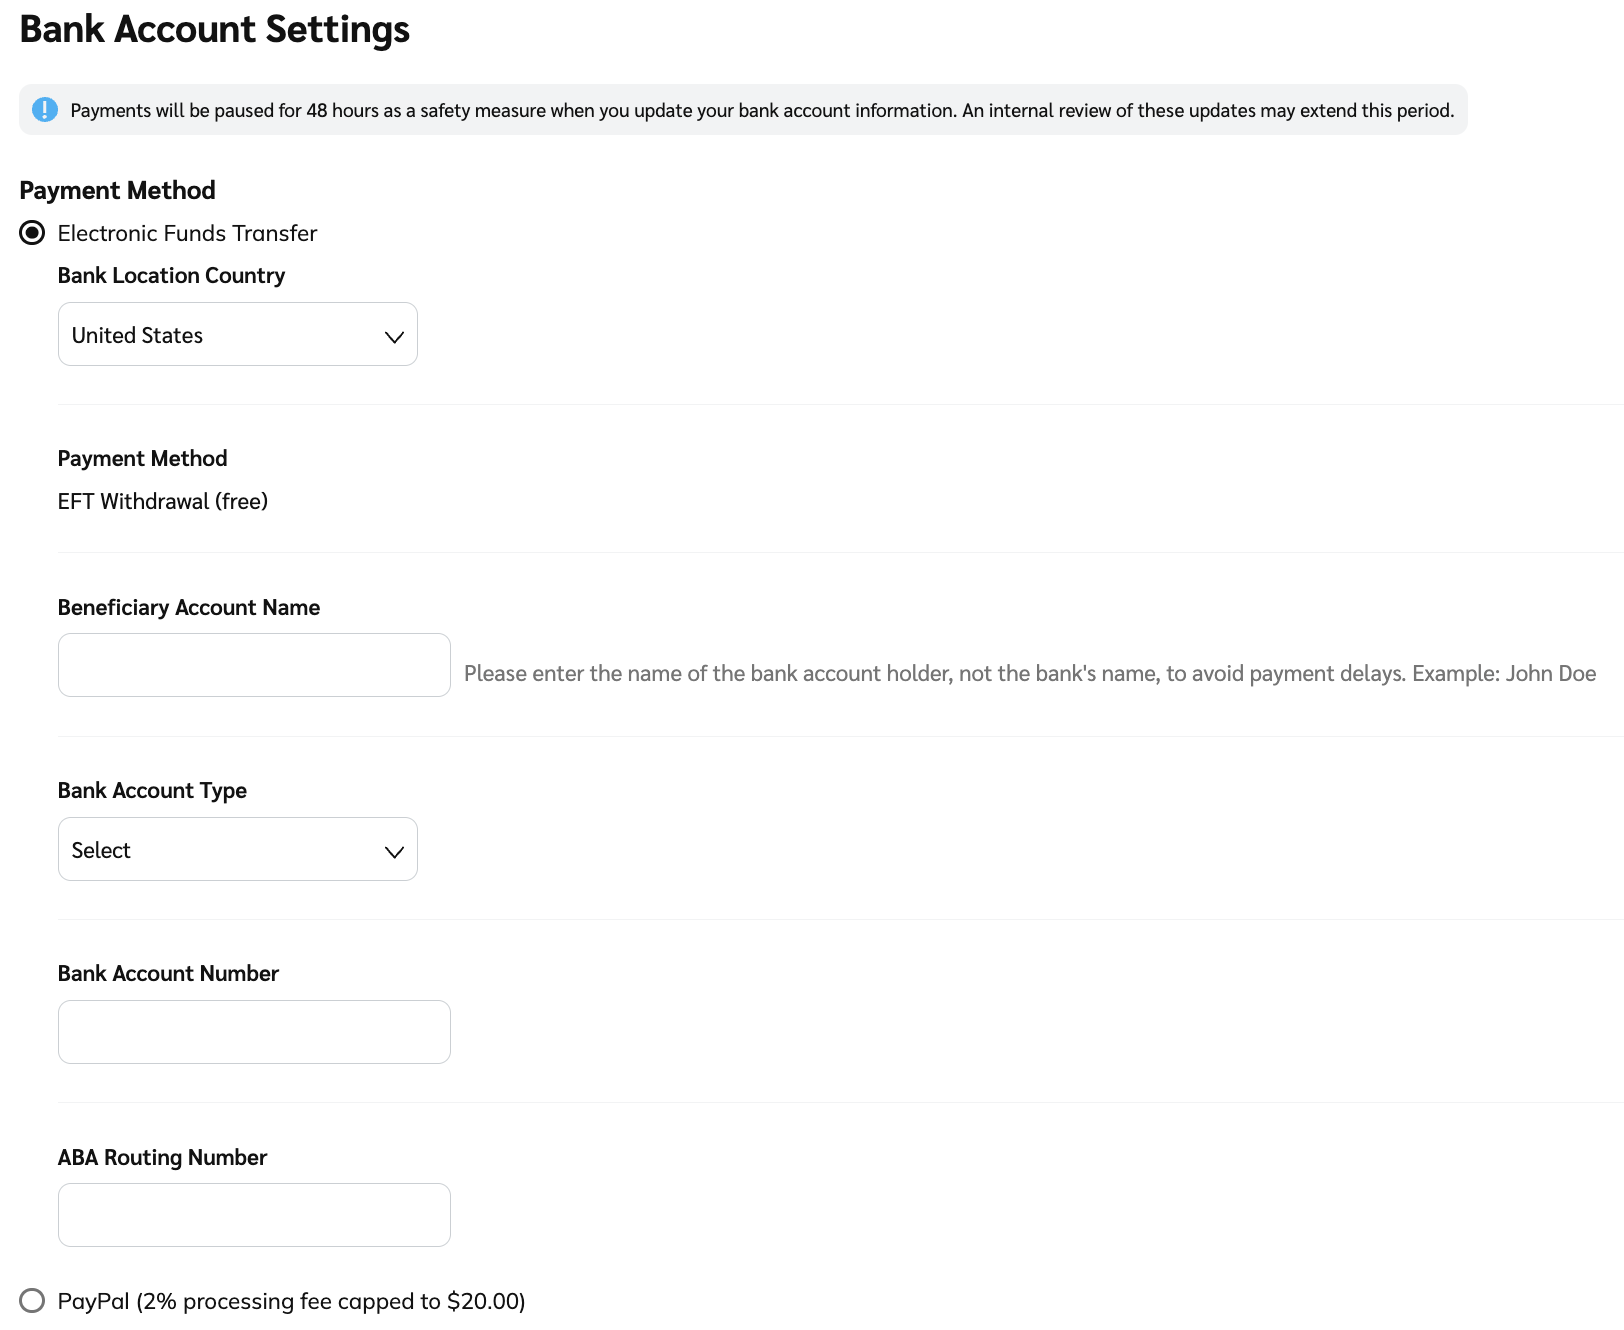The image size is (1624, 1330).
Task: Select the Electronic Funds Transfer radio button
Action: pyautogui.click(x=32, y=233)
